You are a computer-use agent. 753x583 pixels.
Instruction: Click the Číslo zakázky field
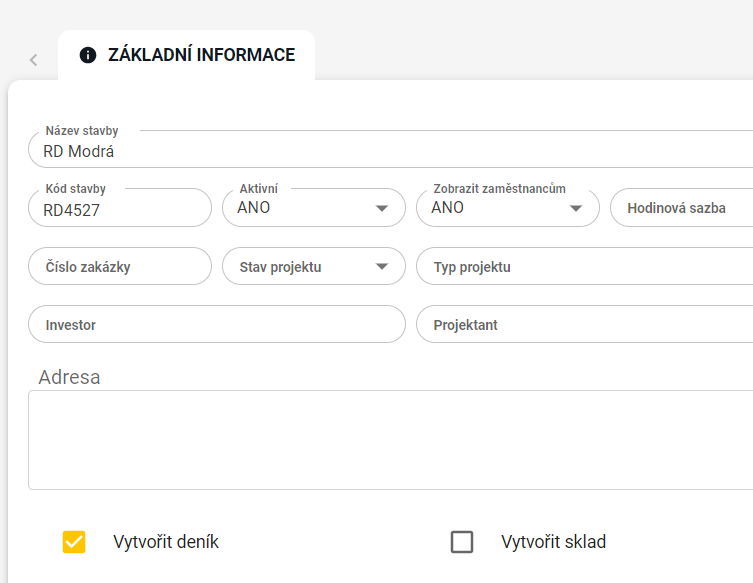(x=120, y=267)
